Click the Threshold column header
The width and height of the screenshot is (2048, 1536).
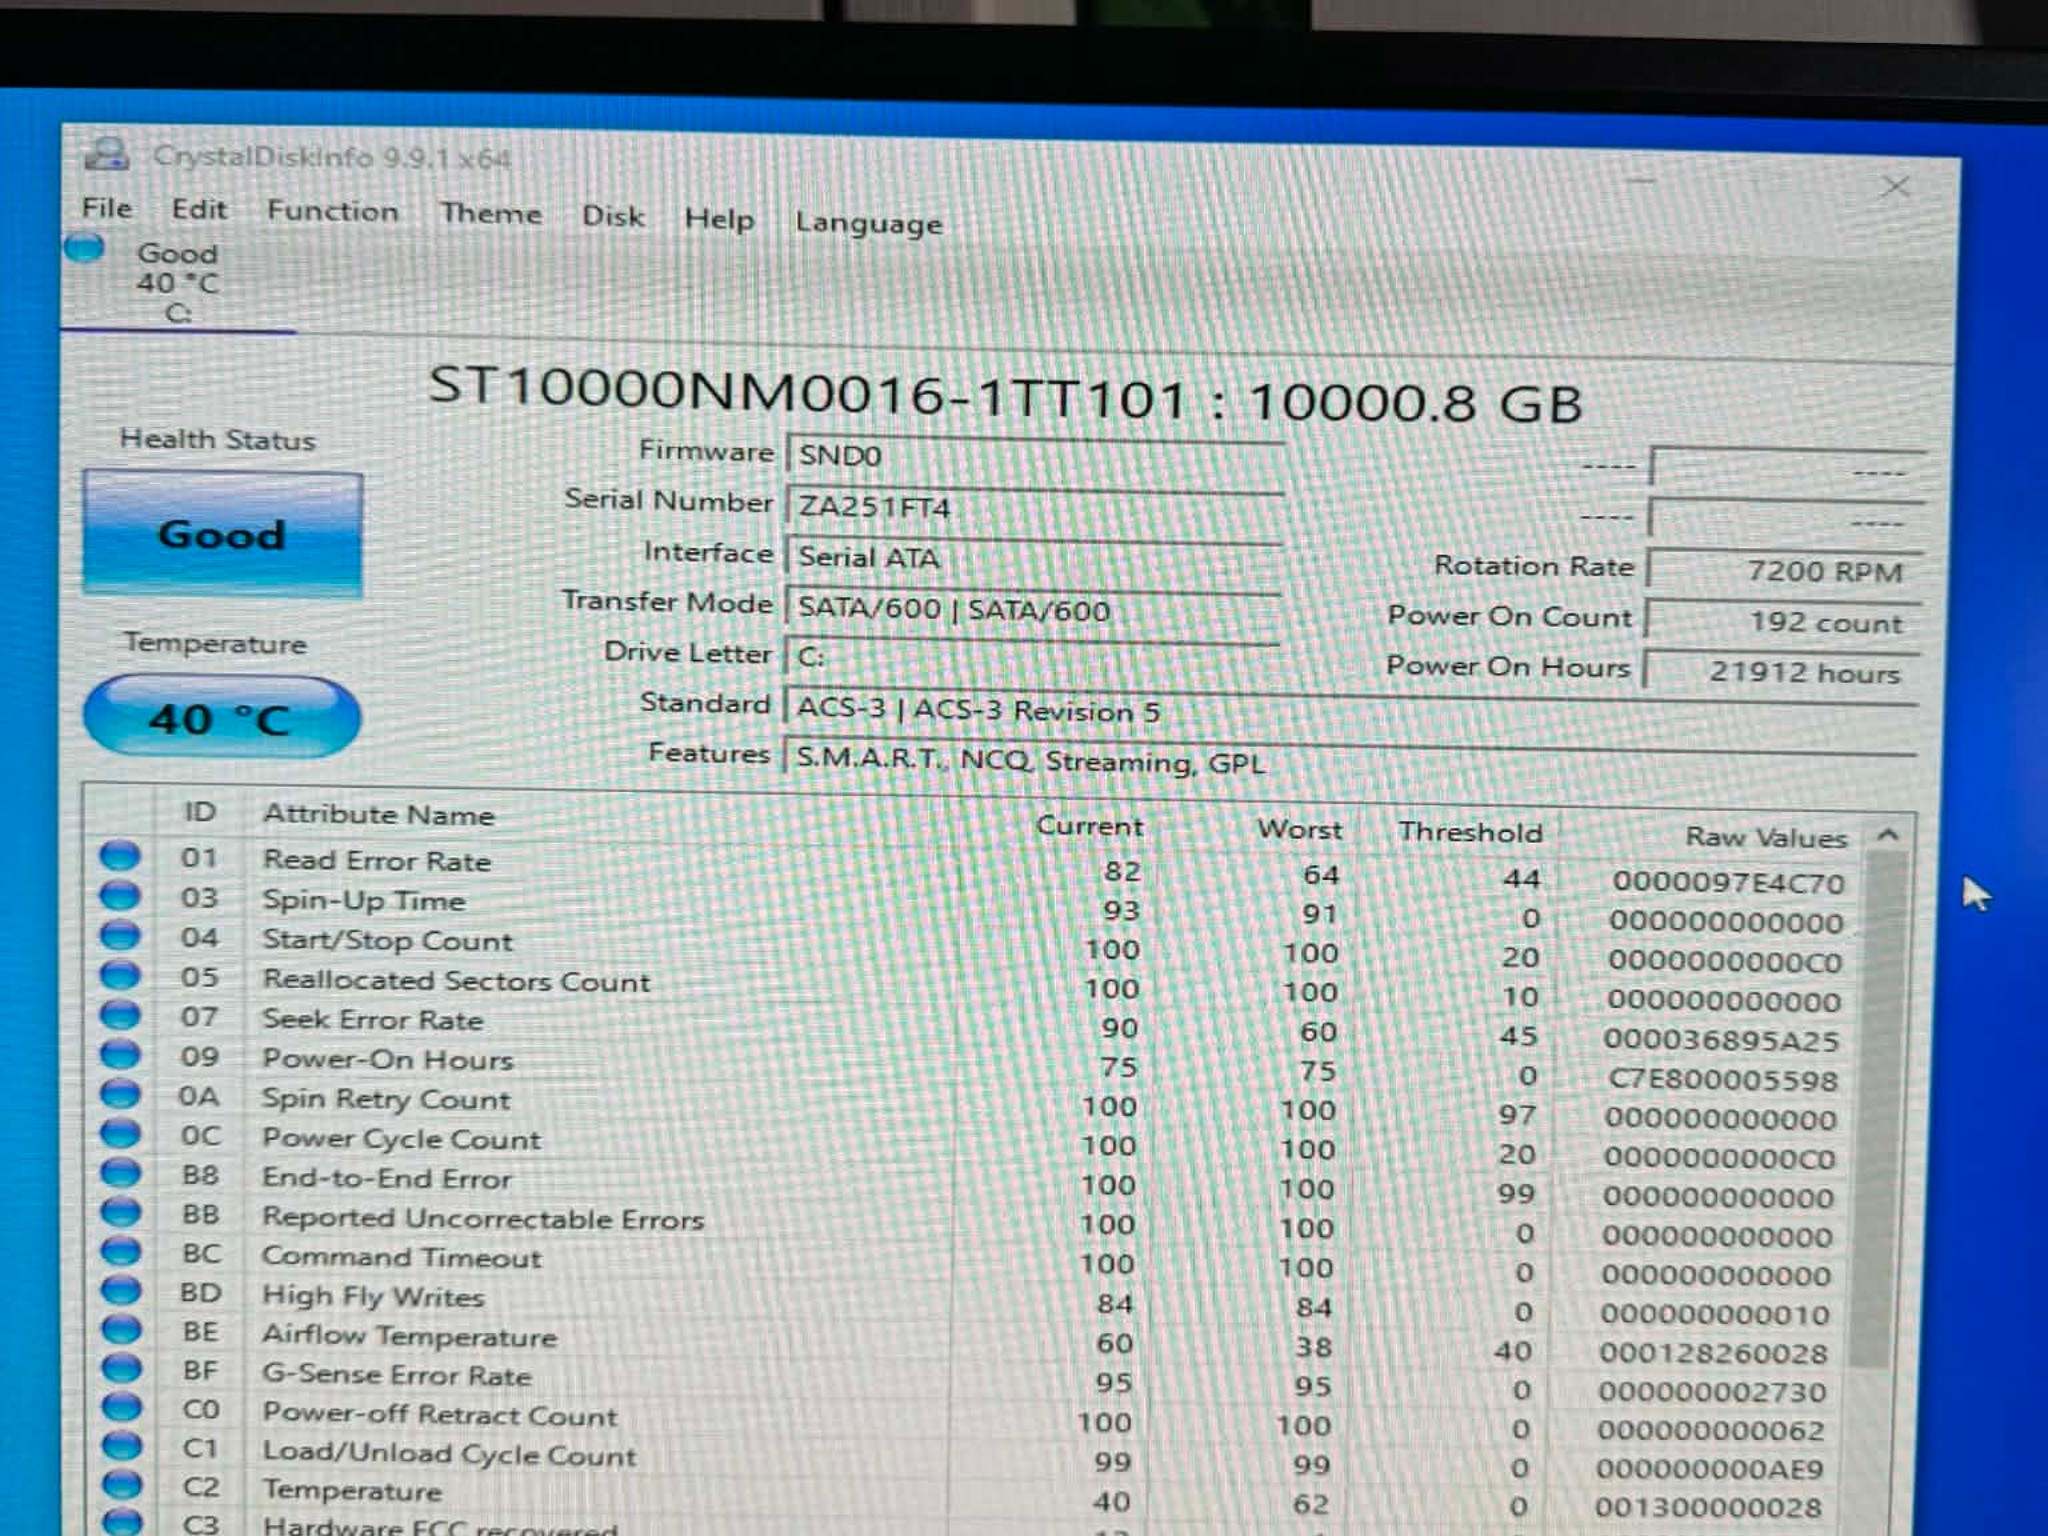(x=1470, y=832)
